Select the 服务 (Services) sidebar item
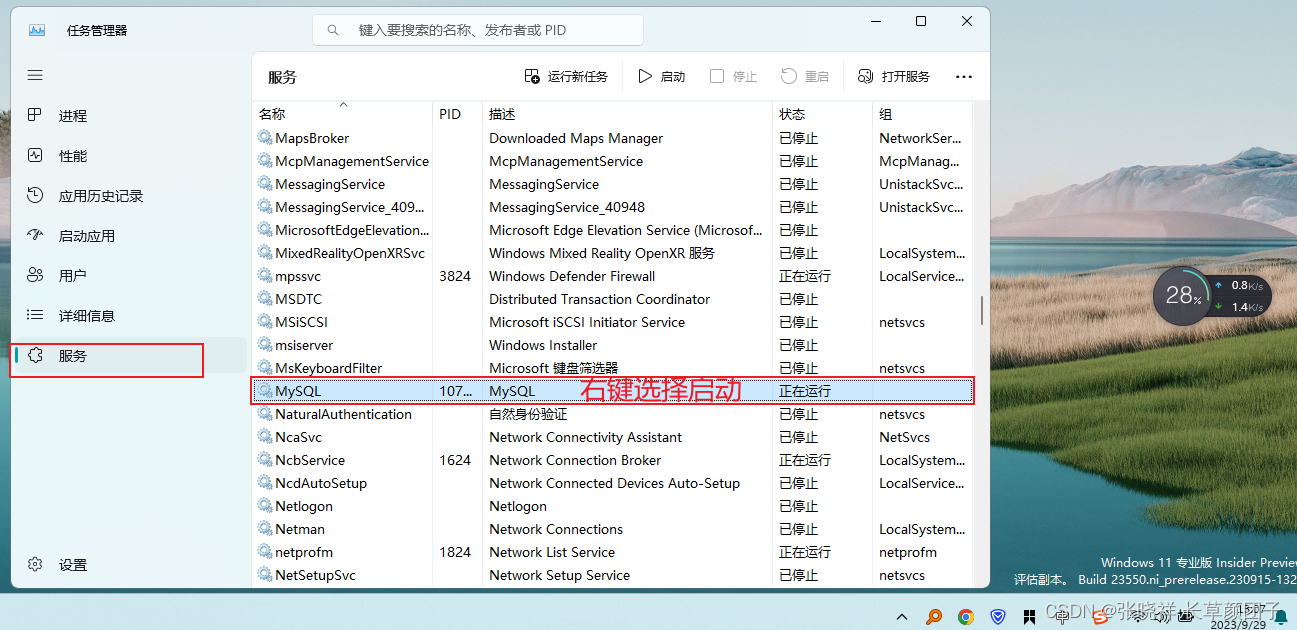Screen dimensions: 1297x630 [x=129, y=356]
